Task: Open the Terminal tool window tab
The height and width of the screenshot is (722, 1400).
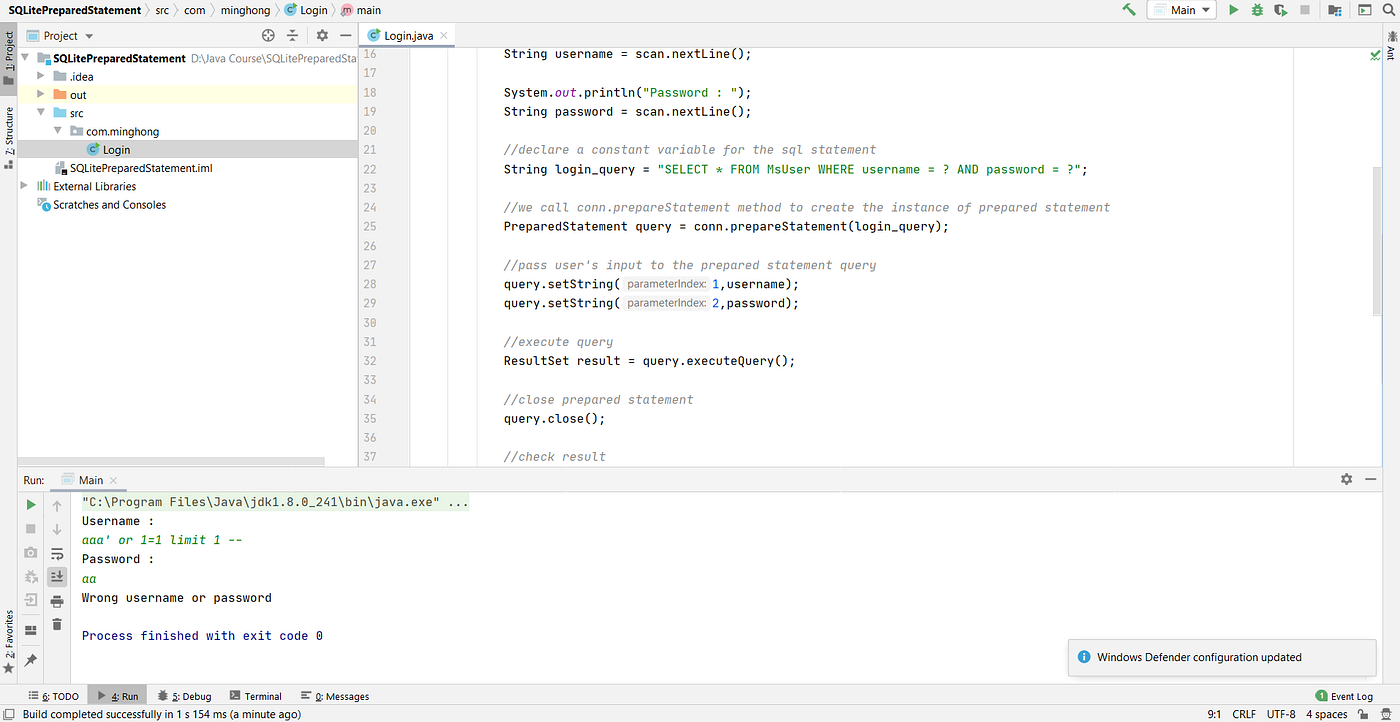Action: [256, 696]
